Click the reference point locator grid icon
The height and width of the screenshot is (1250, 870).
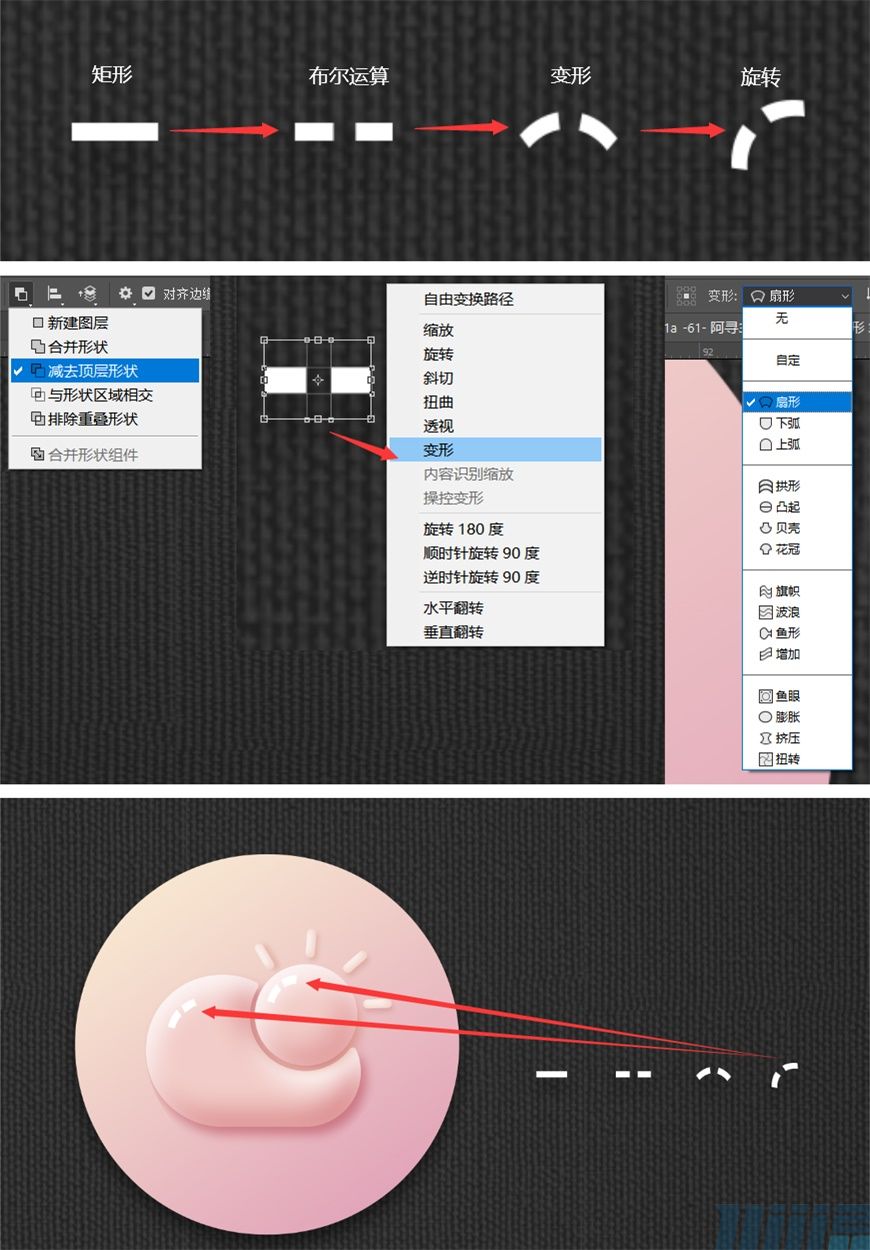point(686,295)
